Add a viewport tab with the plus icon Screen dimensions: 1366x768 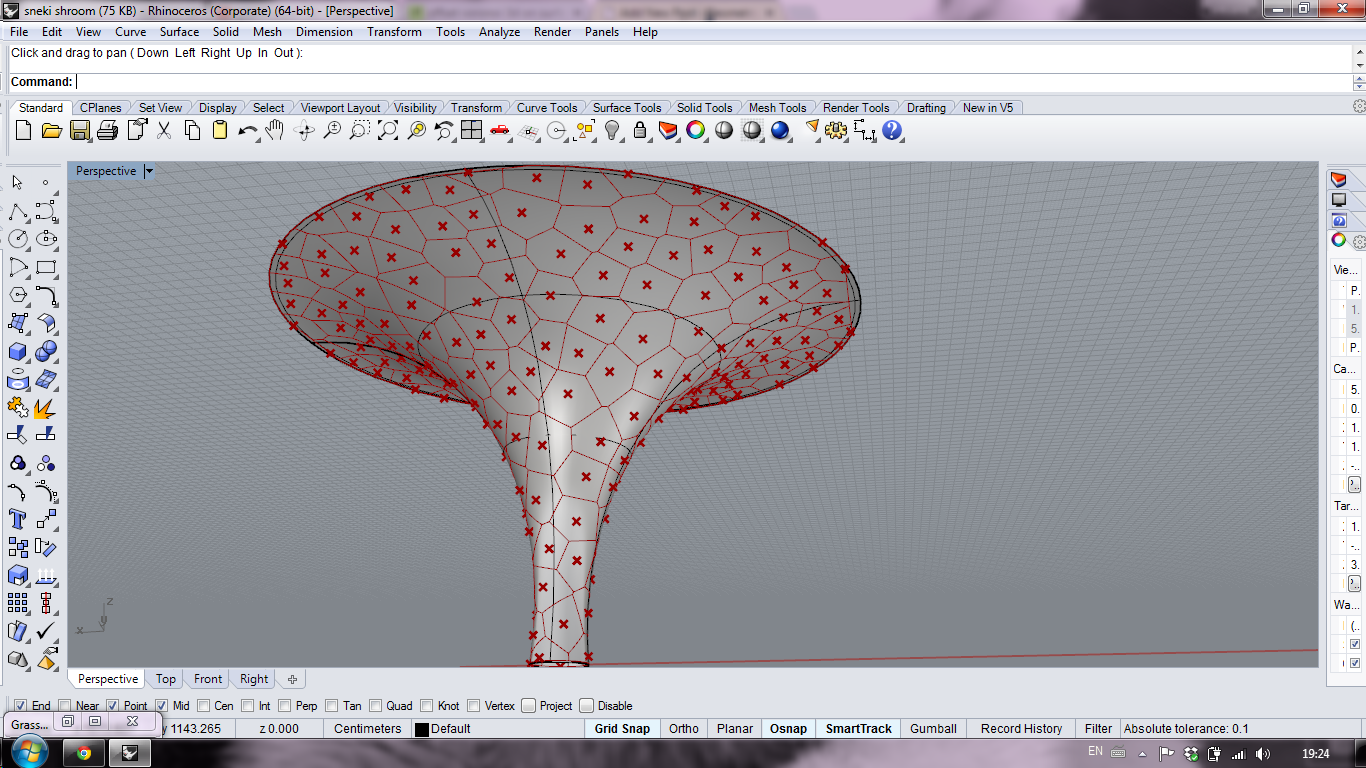click(x=292, y=679)
